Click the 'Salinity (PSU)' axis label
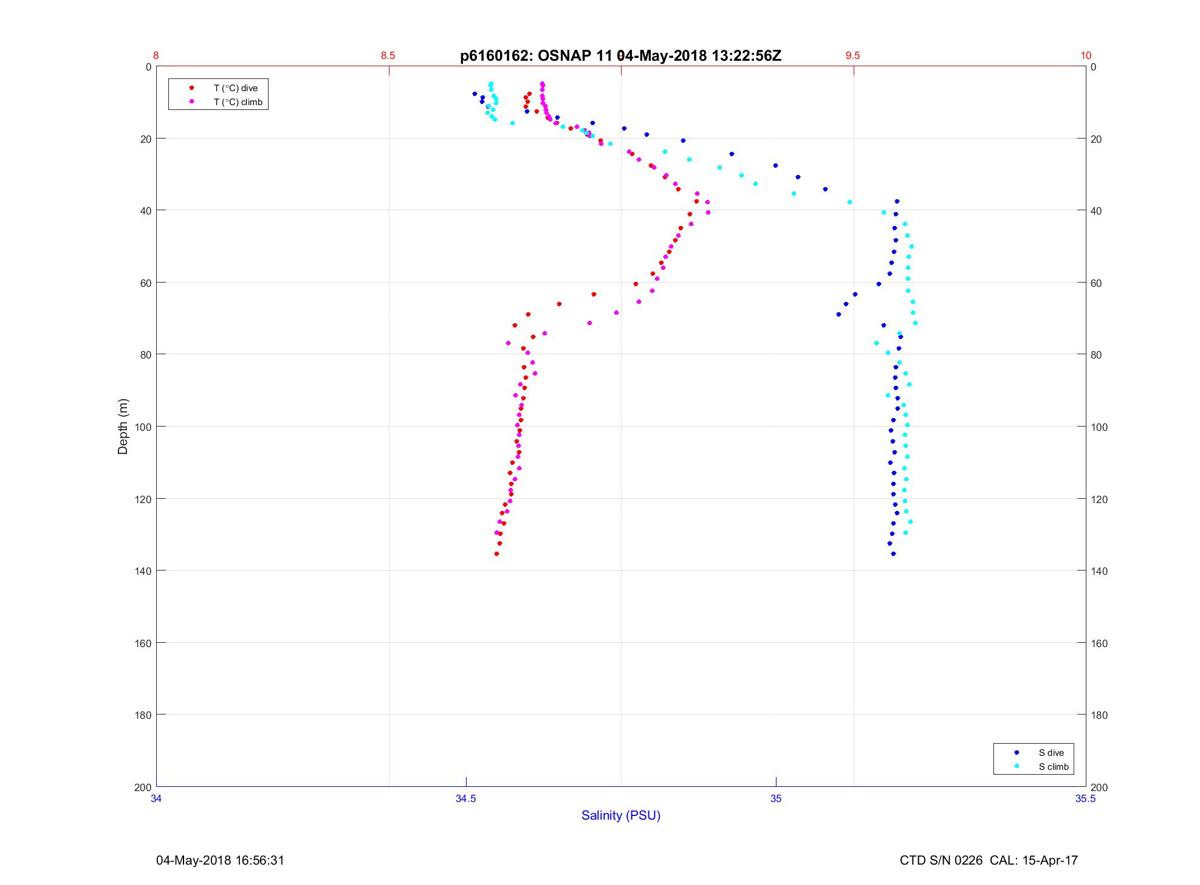 (621, 816)
